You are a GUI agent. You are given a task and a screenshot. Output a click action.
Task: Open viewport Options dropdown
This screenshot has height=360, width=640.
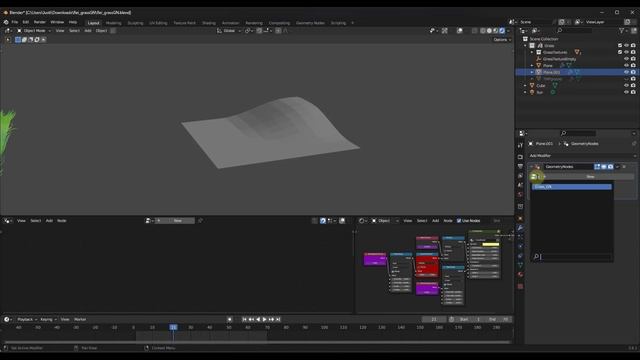point(502,40)
